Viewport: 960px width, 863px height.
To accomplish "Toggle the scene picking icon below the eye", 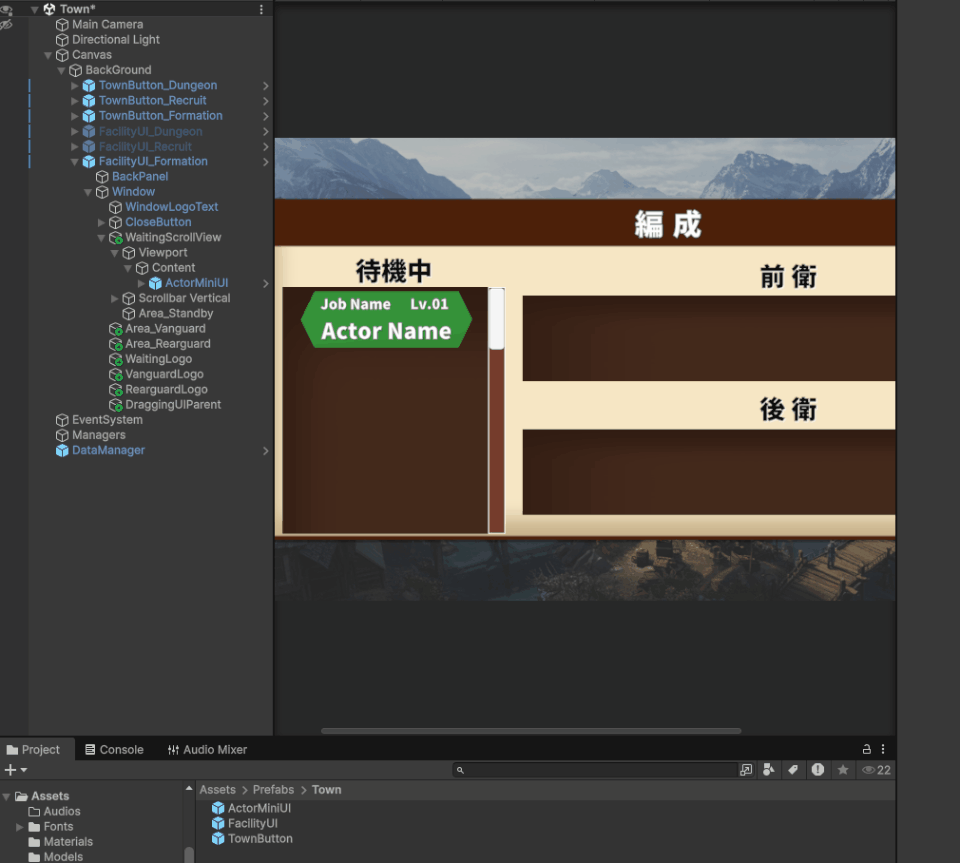I will [6, 25].
